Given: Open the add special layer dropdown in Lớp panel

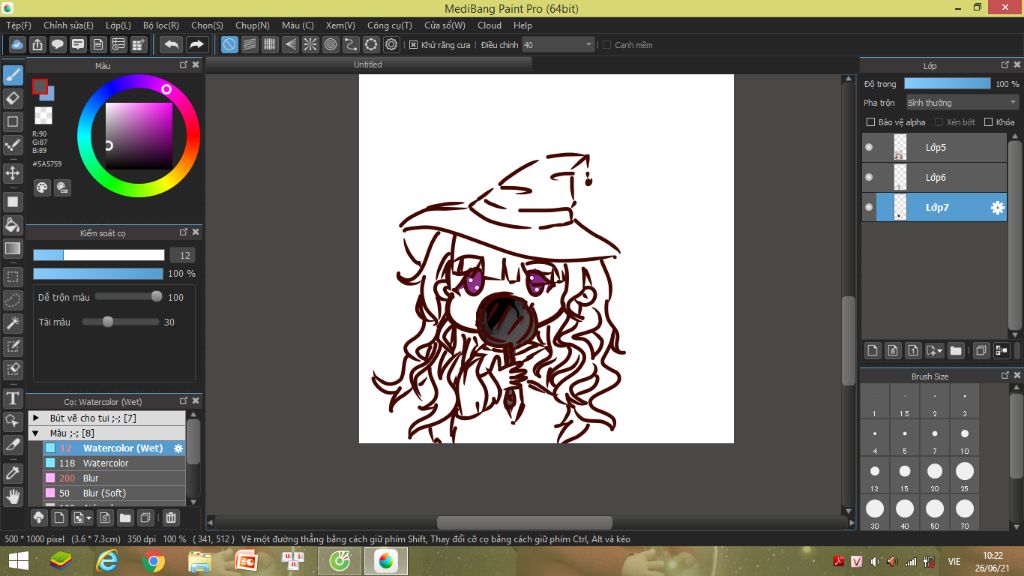Looking at the screenshot, I should coord(934,351).
